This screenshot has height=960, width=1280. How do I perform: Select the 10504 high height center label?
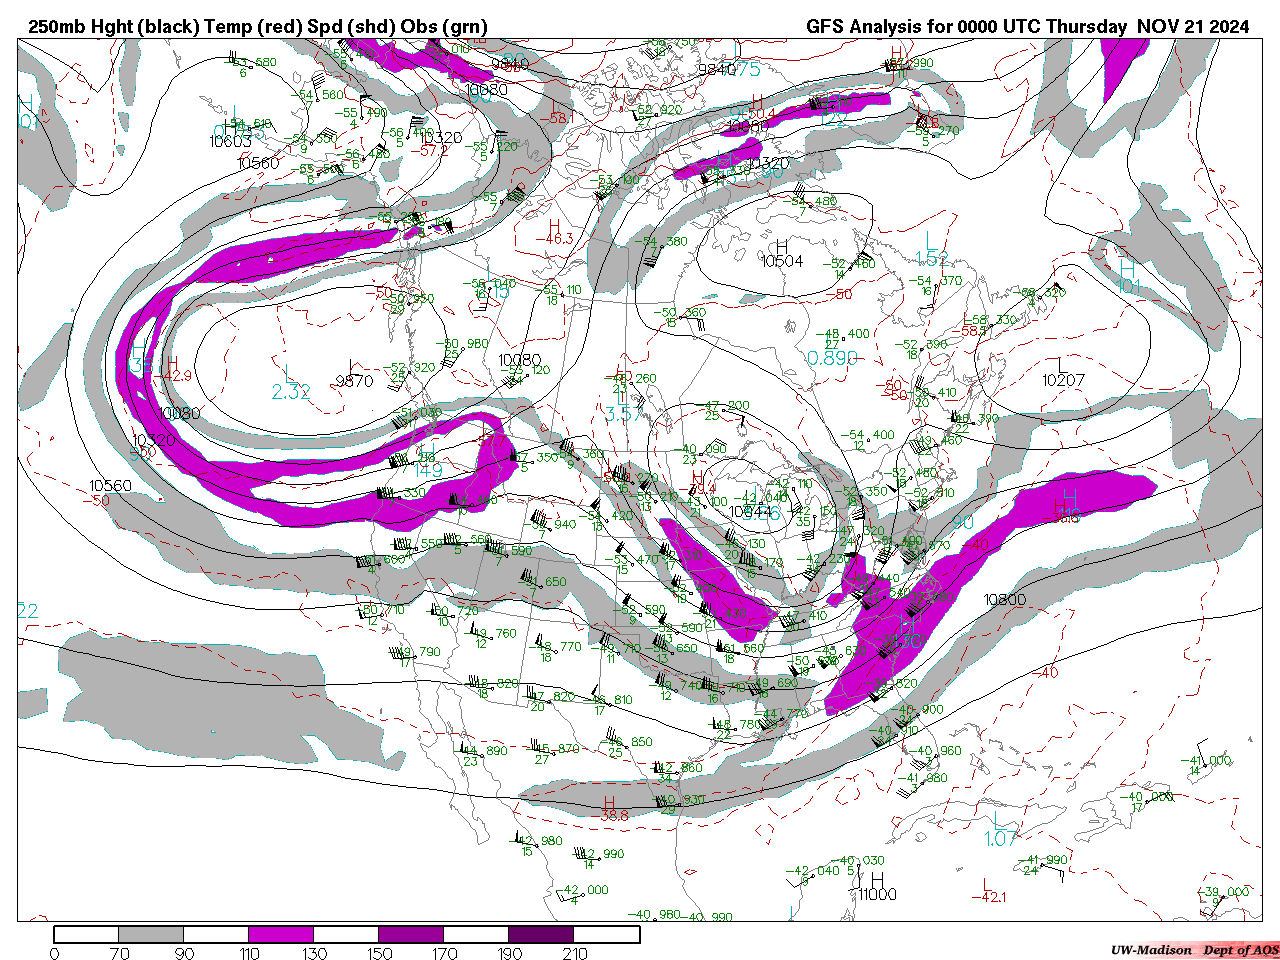(782, 261)
